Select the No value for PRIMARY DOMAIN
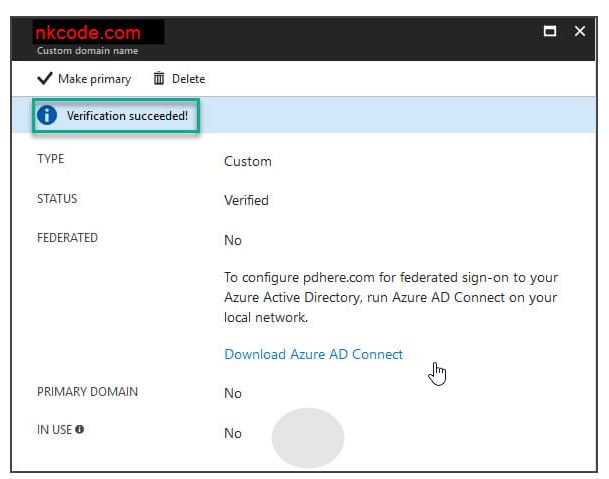 pyautogui.click(x=233, y=393)
